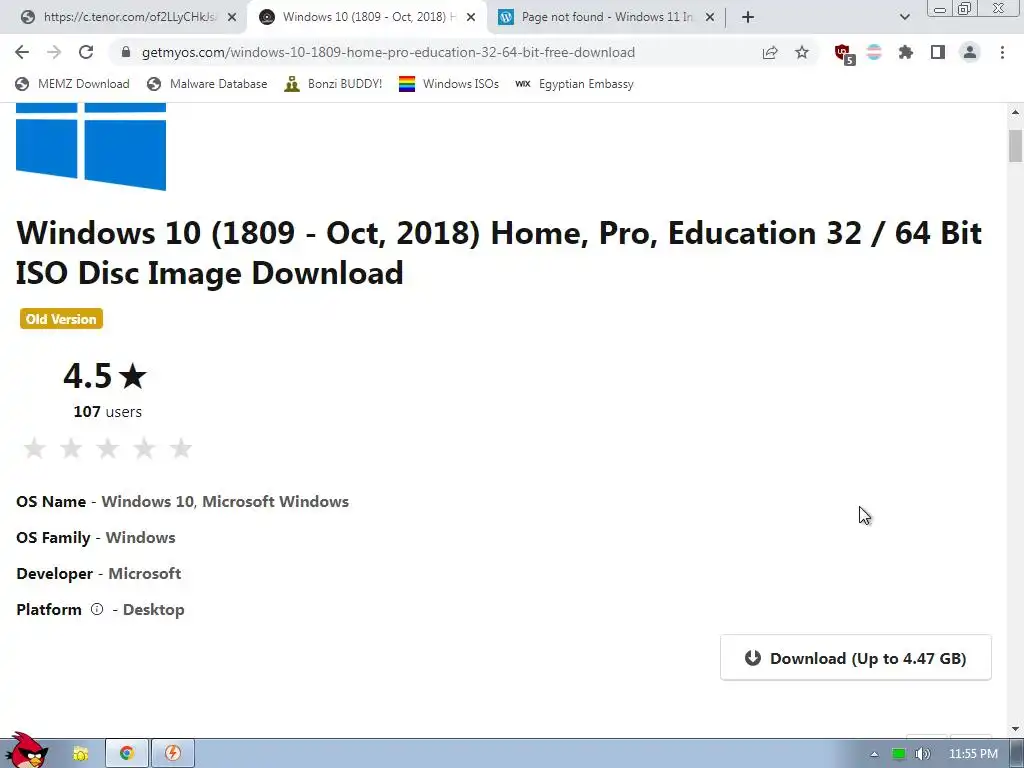This screenshot has height=768, width=1024.
Task: Open the Extensions puzzle menu
Action: (x=906, y=52)
